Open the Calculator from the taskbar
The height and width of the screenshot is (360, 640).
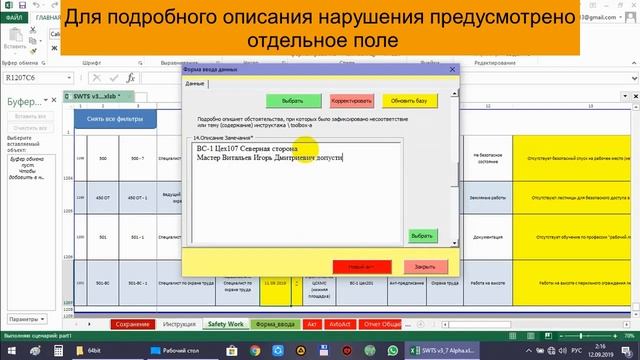pyautogui.click(x=58, y=351)
